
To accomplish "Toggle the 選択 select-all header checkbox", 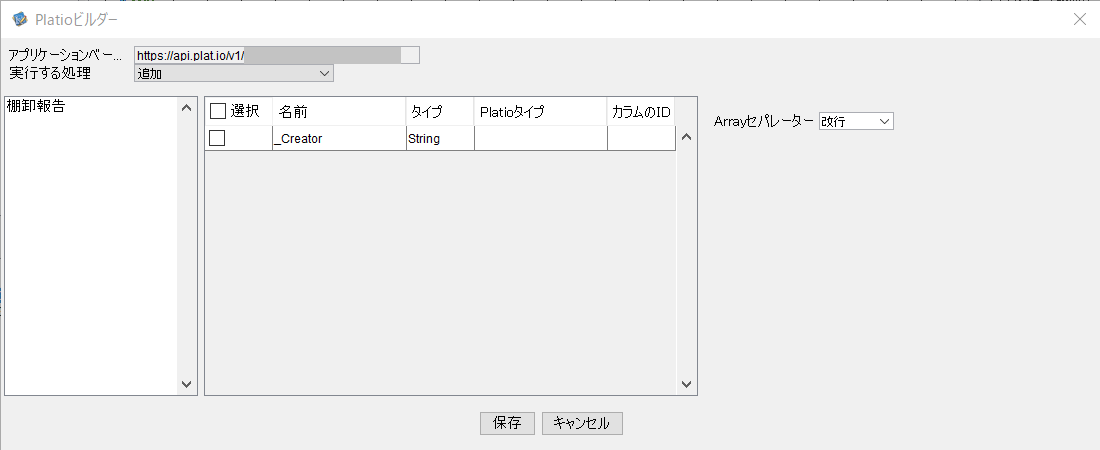I will (x=218, y=111).
